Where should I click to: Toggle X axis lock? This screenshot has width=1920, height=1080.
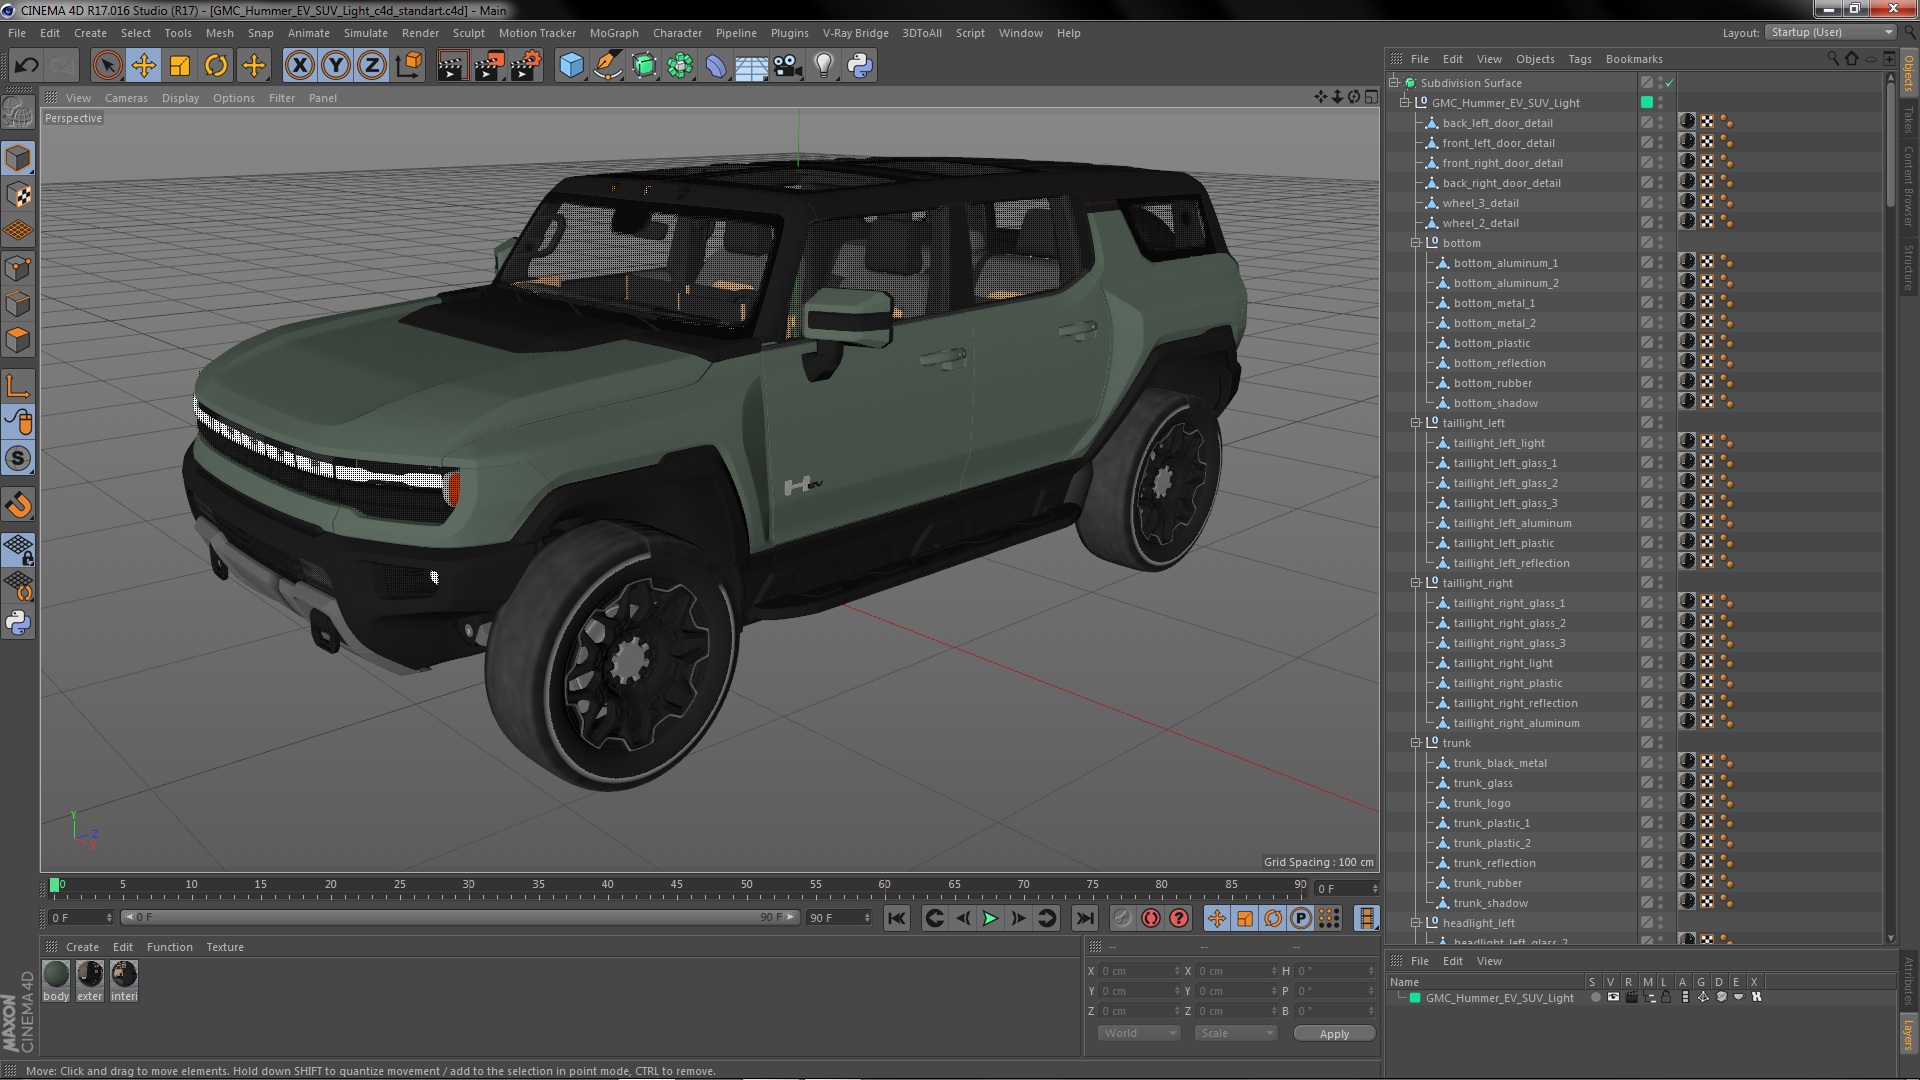(x=299, y=66)
